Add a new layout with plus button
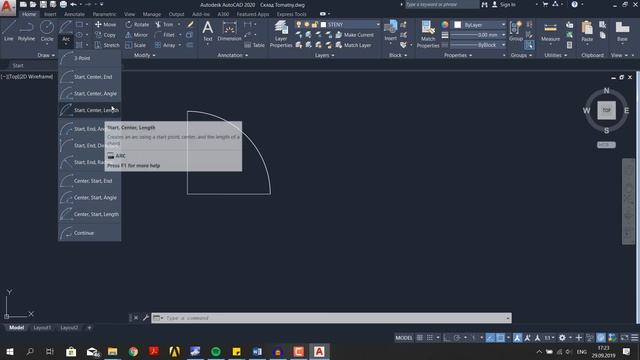The height and width of the screenshot is (360, 640). click(89, 327)
